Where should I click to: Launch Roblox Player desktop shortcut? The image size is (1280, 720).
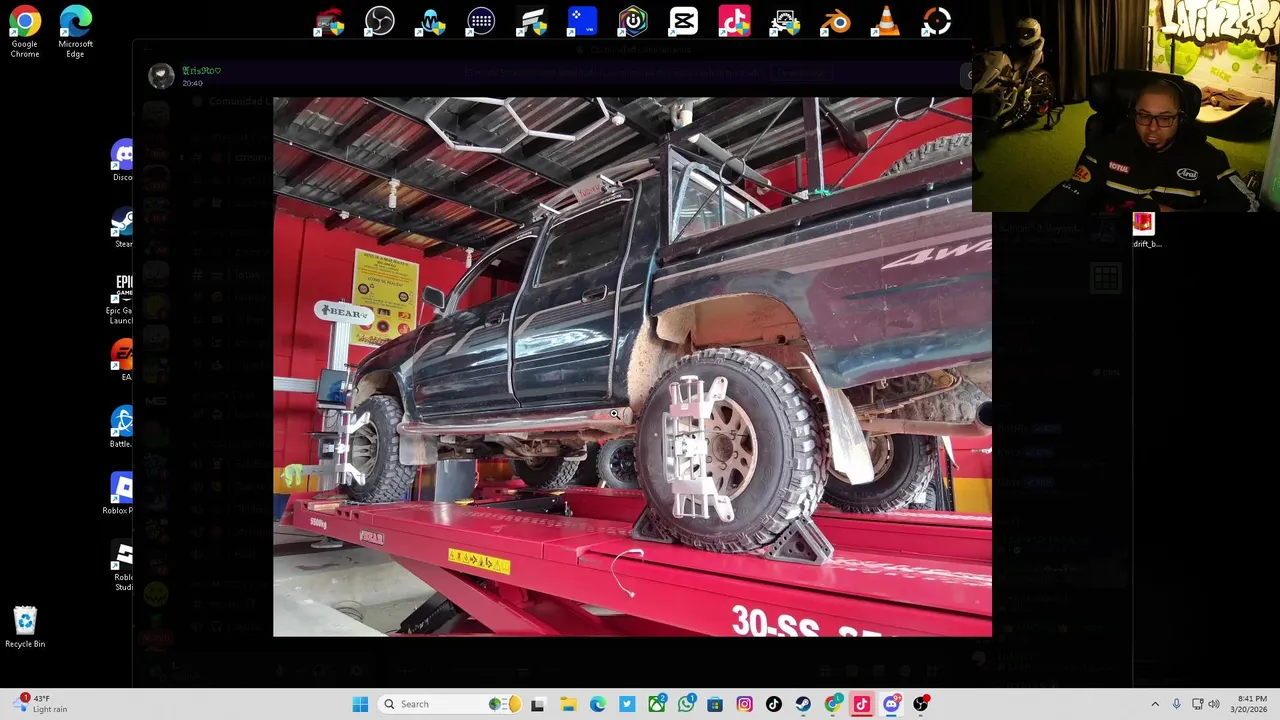[x=119, y=494]
